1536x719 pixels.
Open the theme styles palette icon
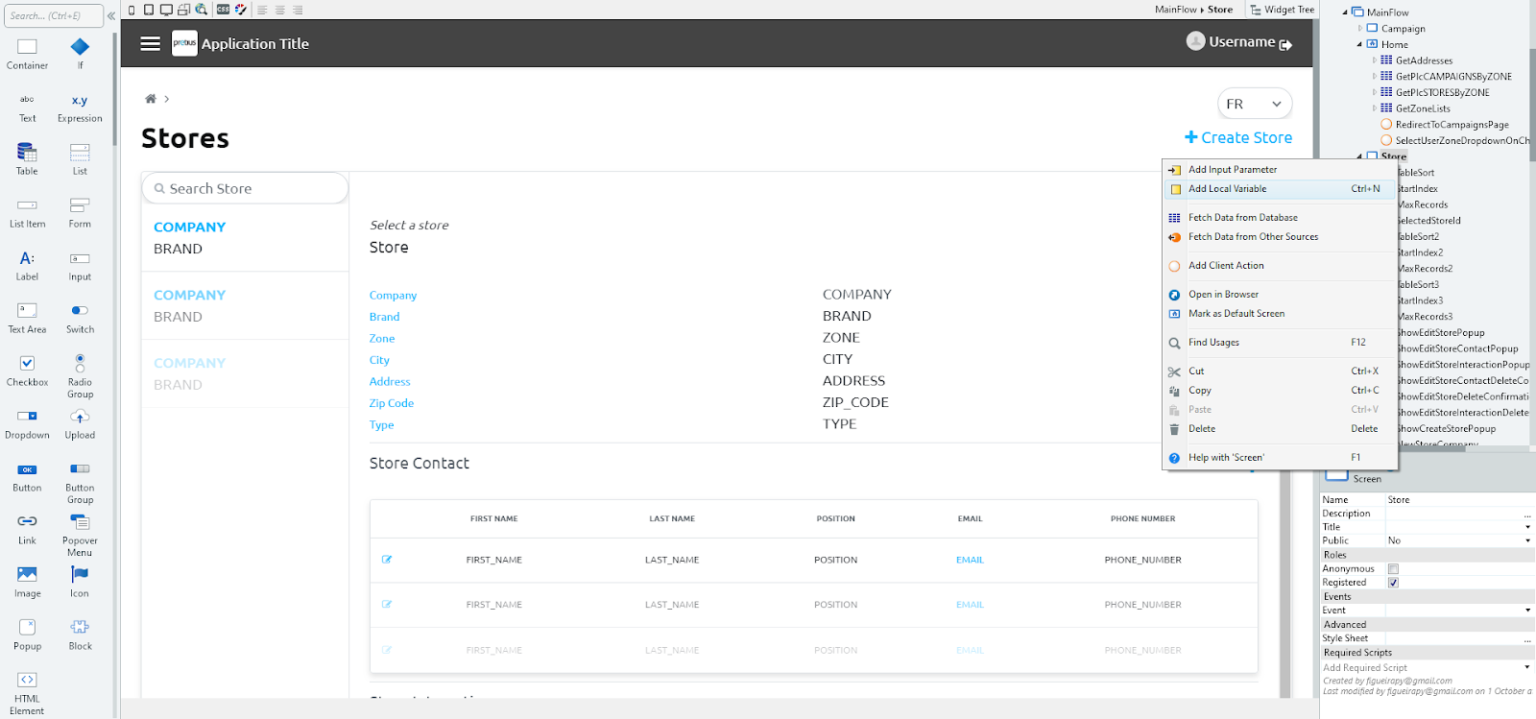[x=241, y=9]
